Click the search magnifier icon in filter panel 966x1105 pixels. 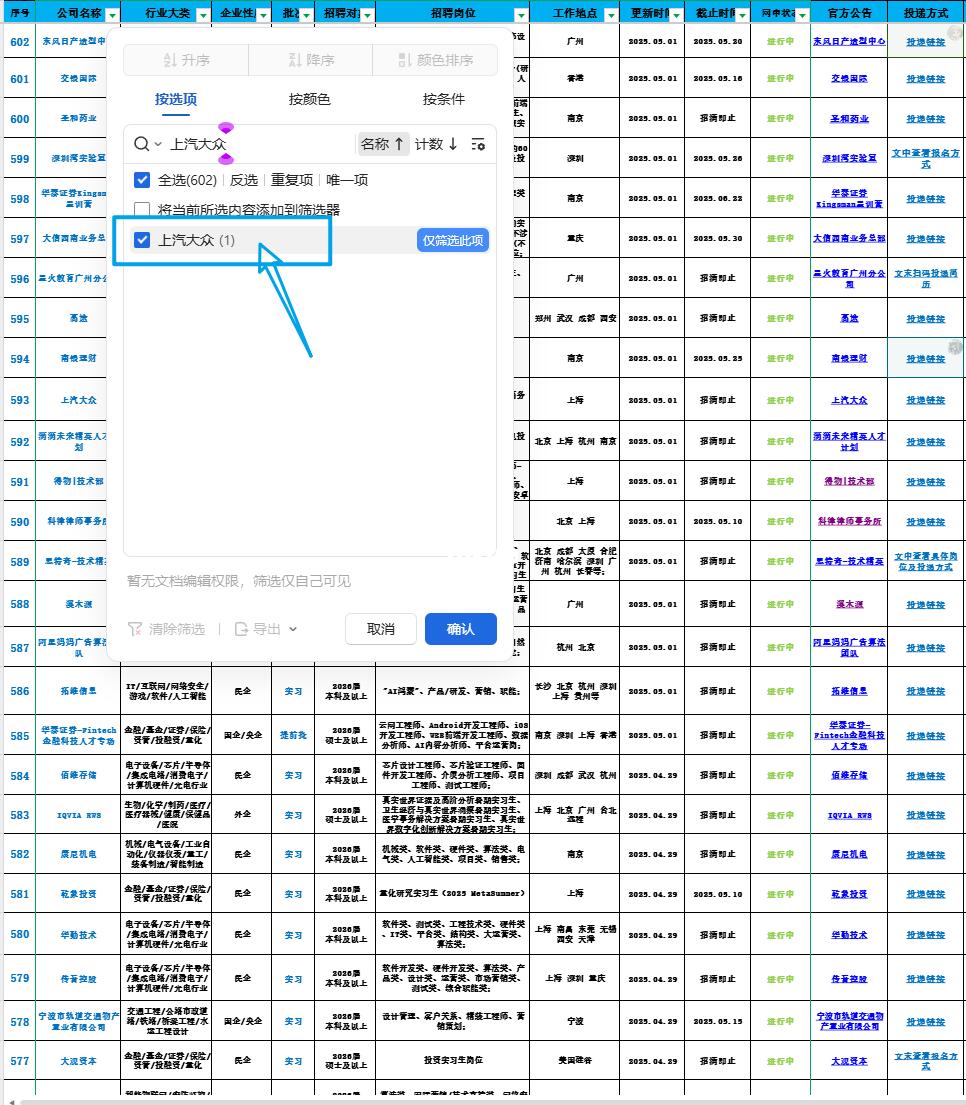[141, 144]
